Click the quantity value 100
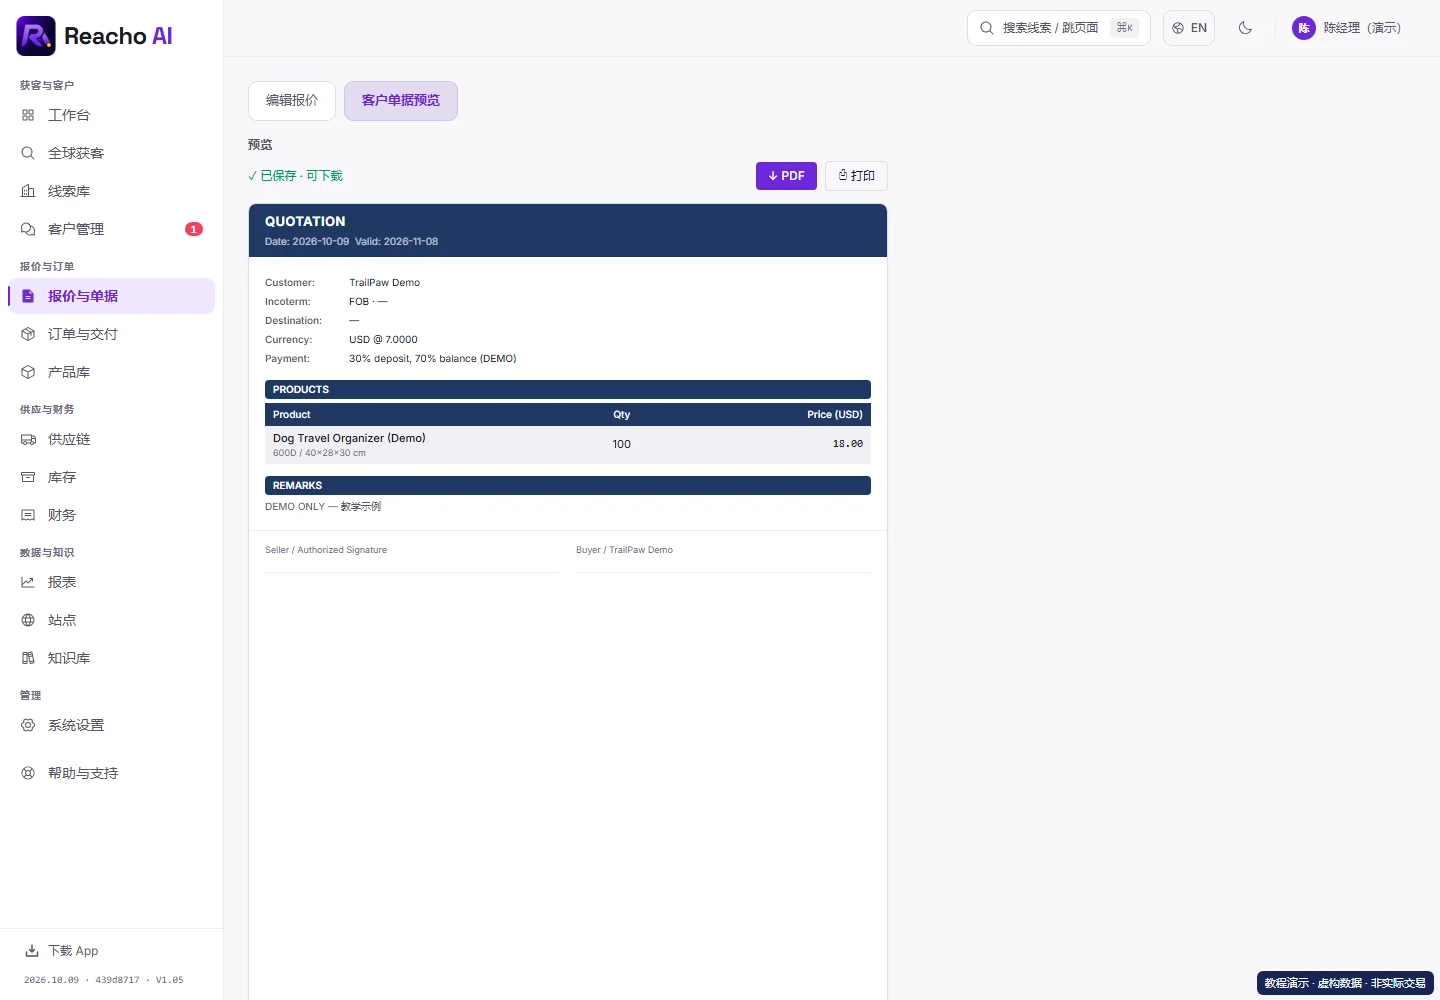Screen dimensions: 1440x1000 coord(622,444)
